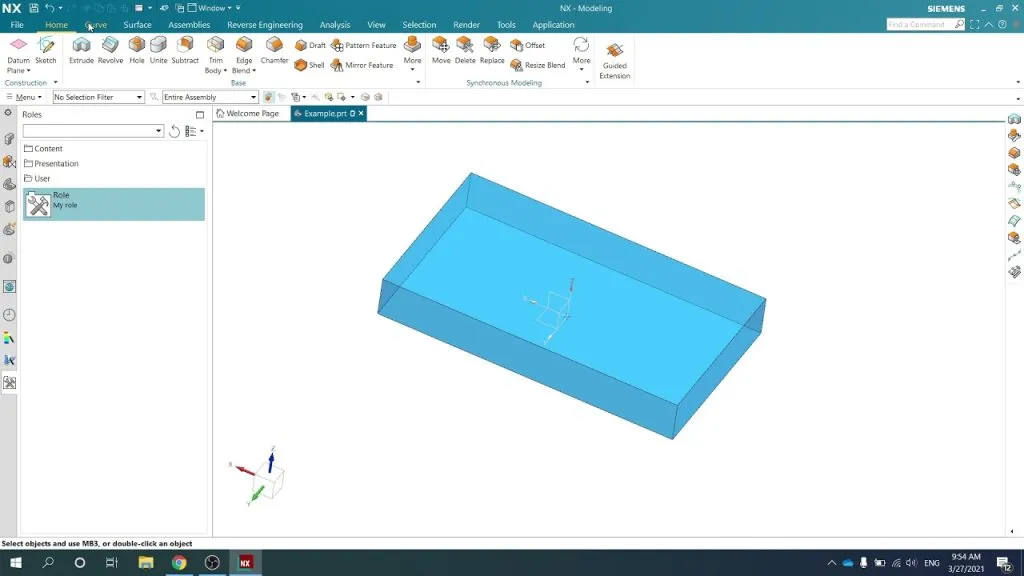
Task: Choose the Unite boolean tool
Action: (x=158, y=50)
